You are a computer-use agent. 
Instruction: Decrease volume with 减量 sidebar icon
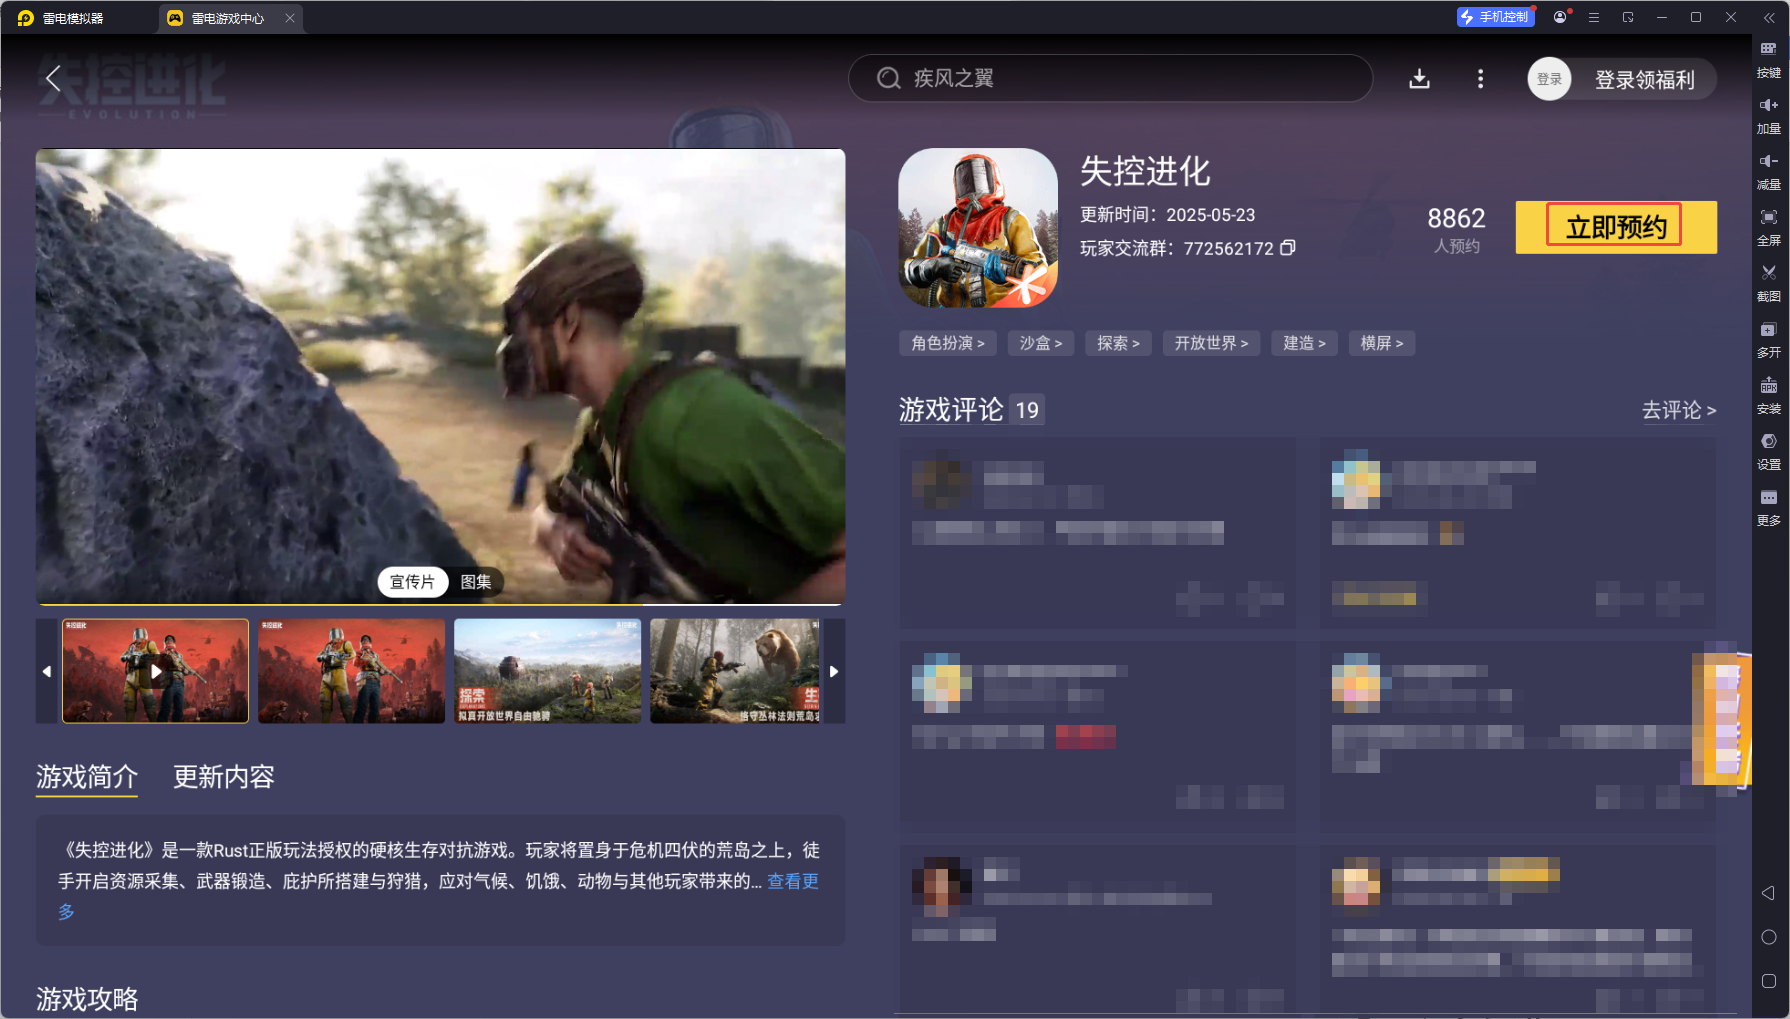click(x=1769, y=171)
